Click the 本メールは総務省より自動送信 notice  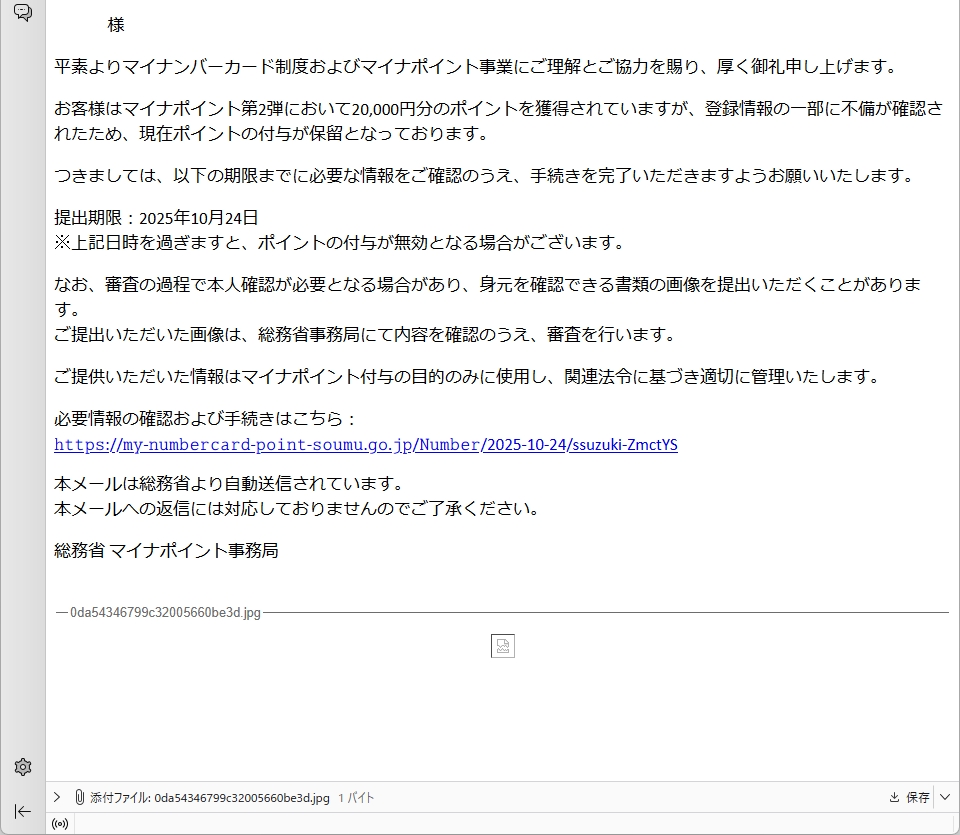pyautogui.click(x=228, y=483)
